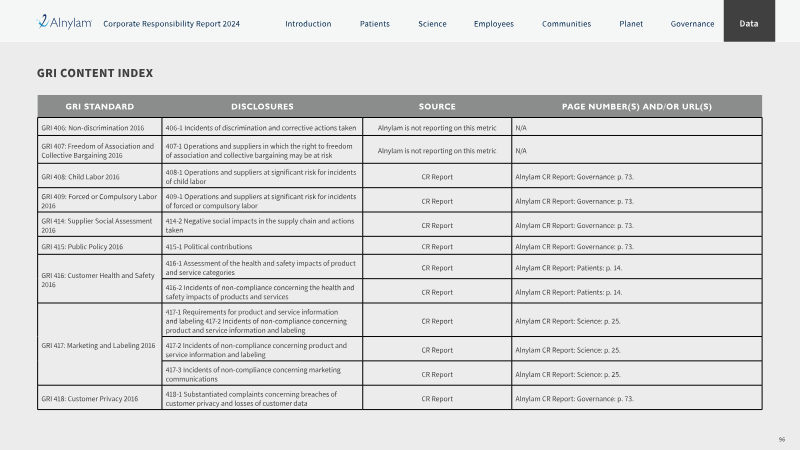Select GRI 414: Supplier Social Assessment cell
The width and height of the screenshot is (800, 450).
point(99,225)
